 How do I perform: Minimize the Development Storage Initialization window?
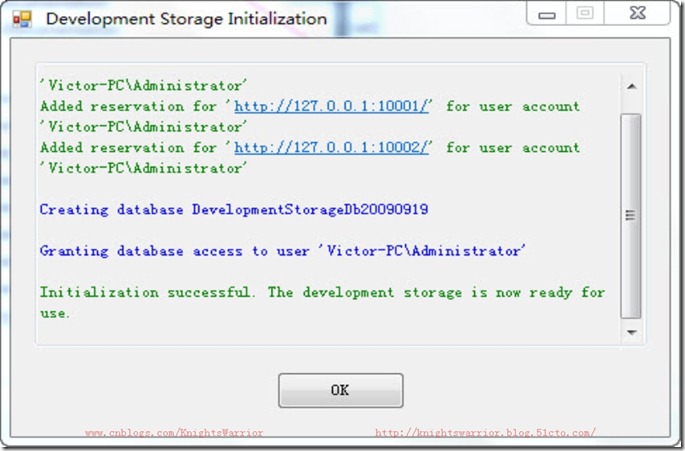547,14
